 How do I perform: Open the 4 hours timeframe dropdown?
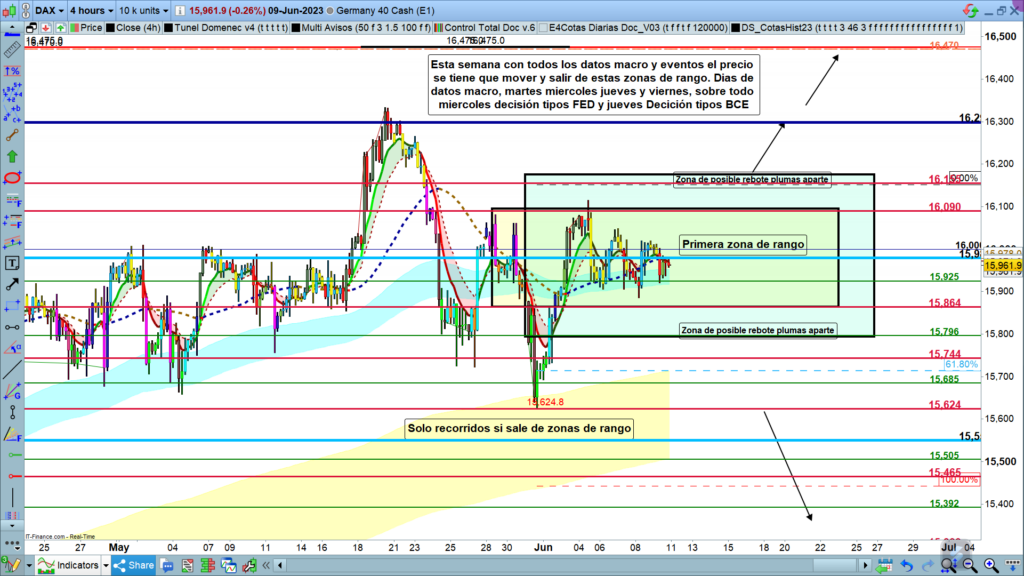click(x=92, y=10)
